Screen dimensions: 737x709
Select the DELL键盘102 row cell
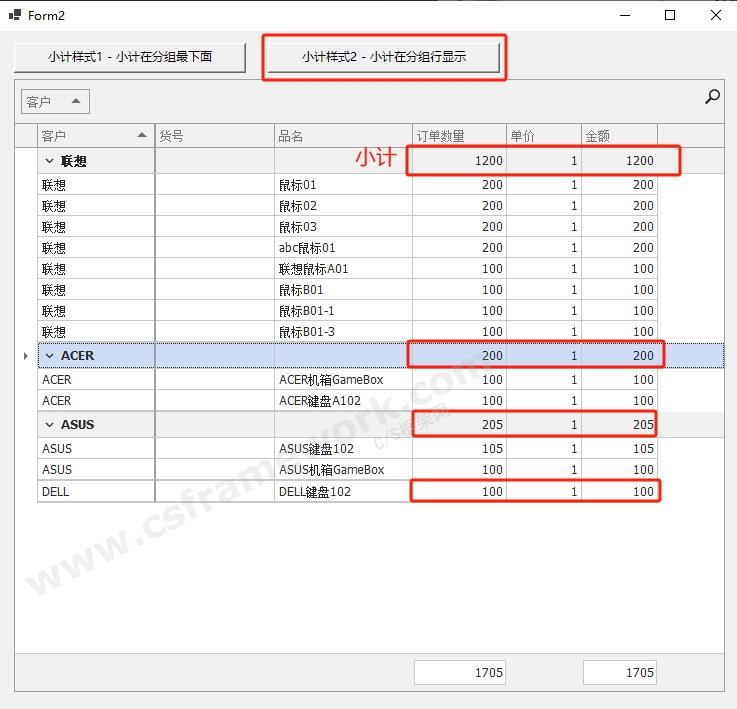[x=342, y=491]
